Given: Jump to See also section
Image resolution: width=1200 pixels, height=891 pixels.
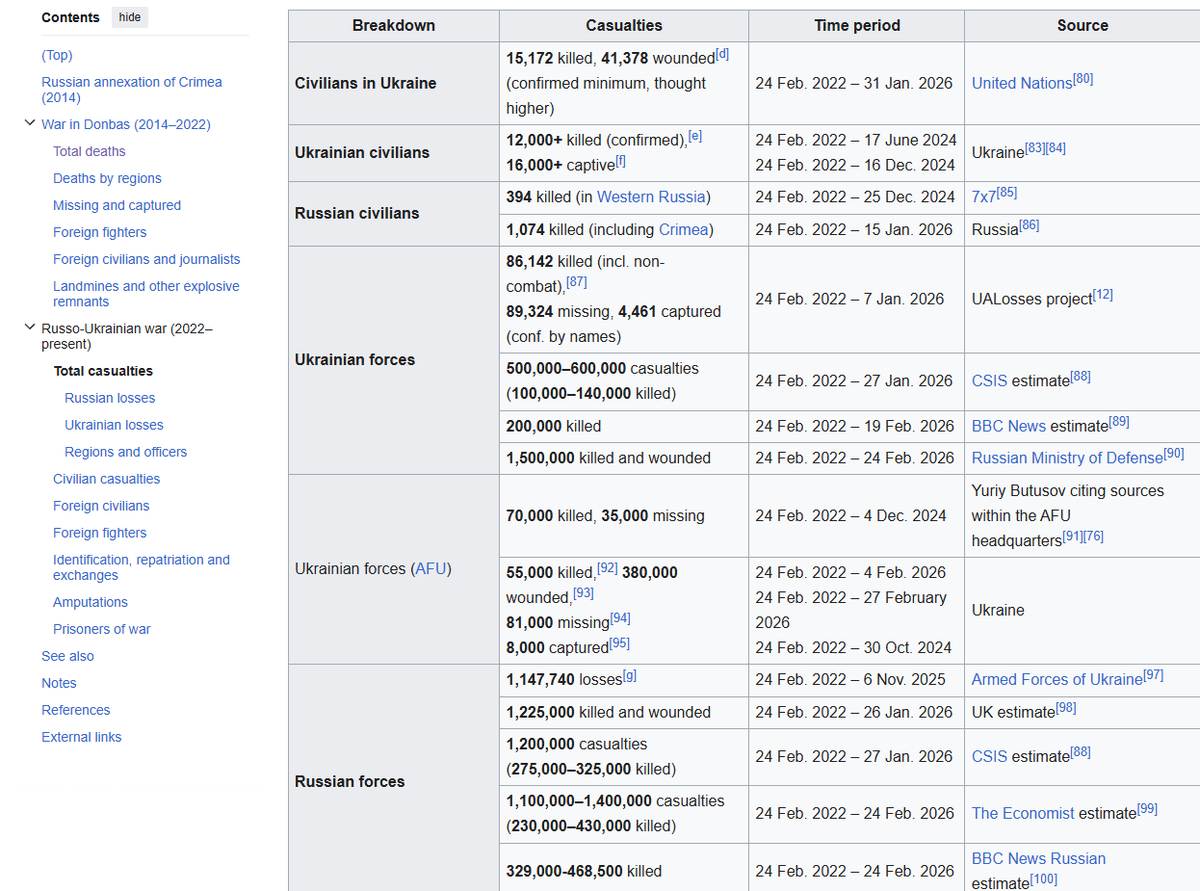Looking at the screenshot, I should pos(68,656).
